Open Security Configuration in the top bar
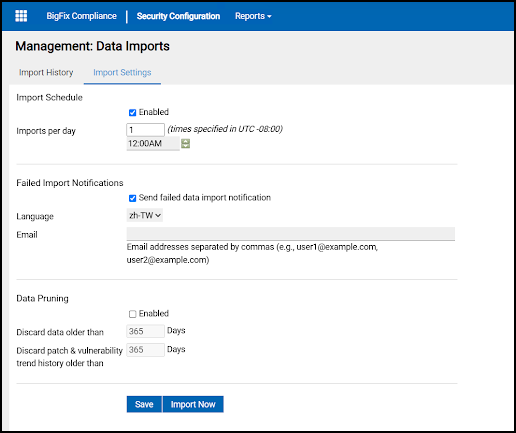 click(x=178, y=16)
